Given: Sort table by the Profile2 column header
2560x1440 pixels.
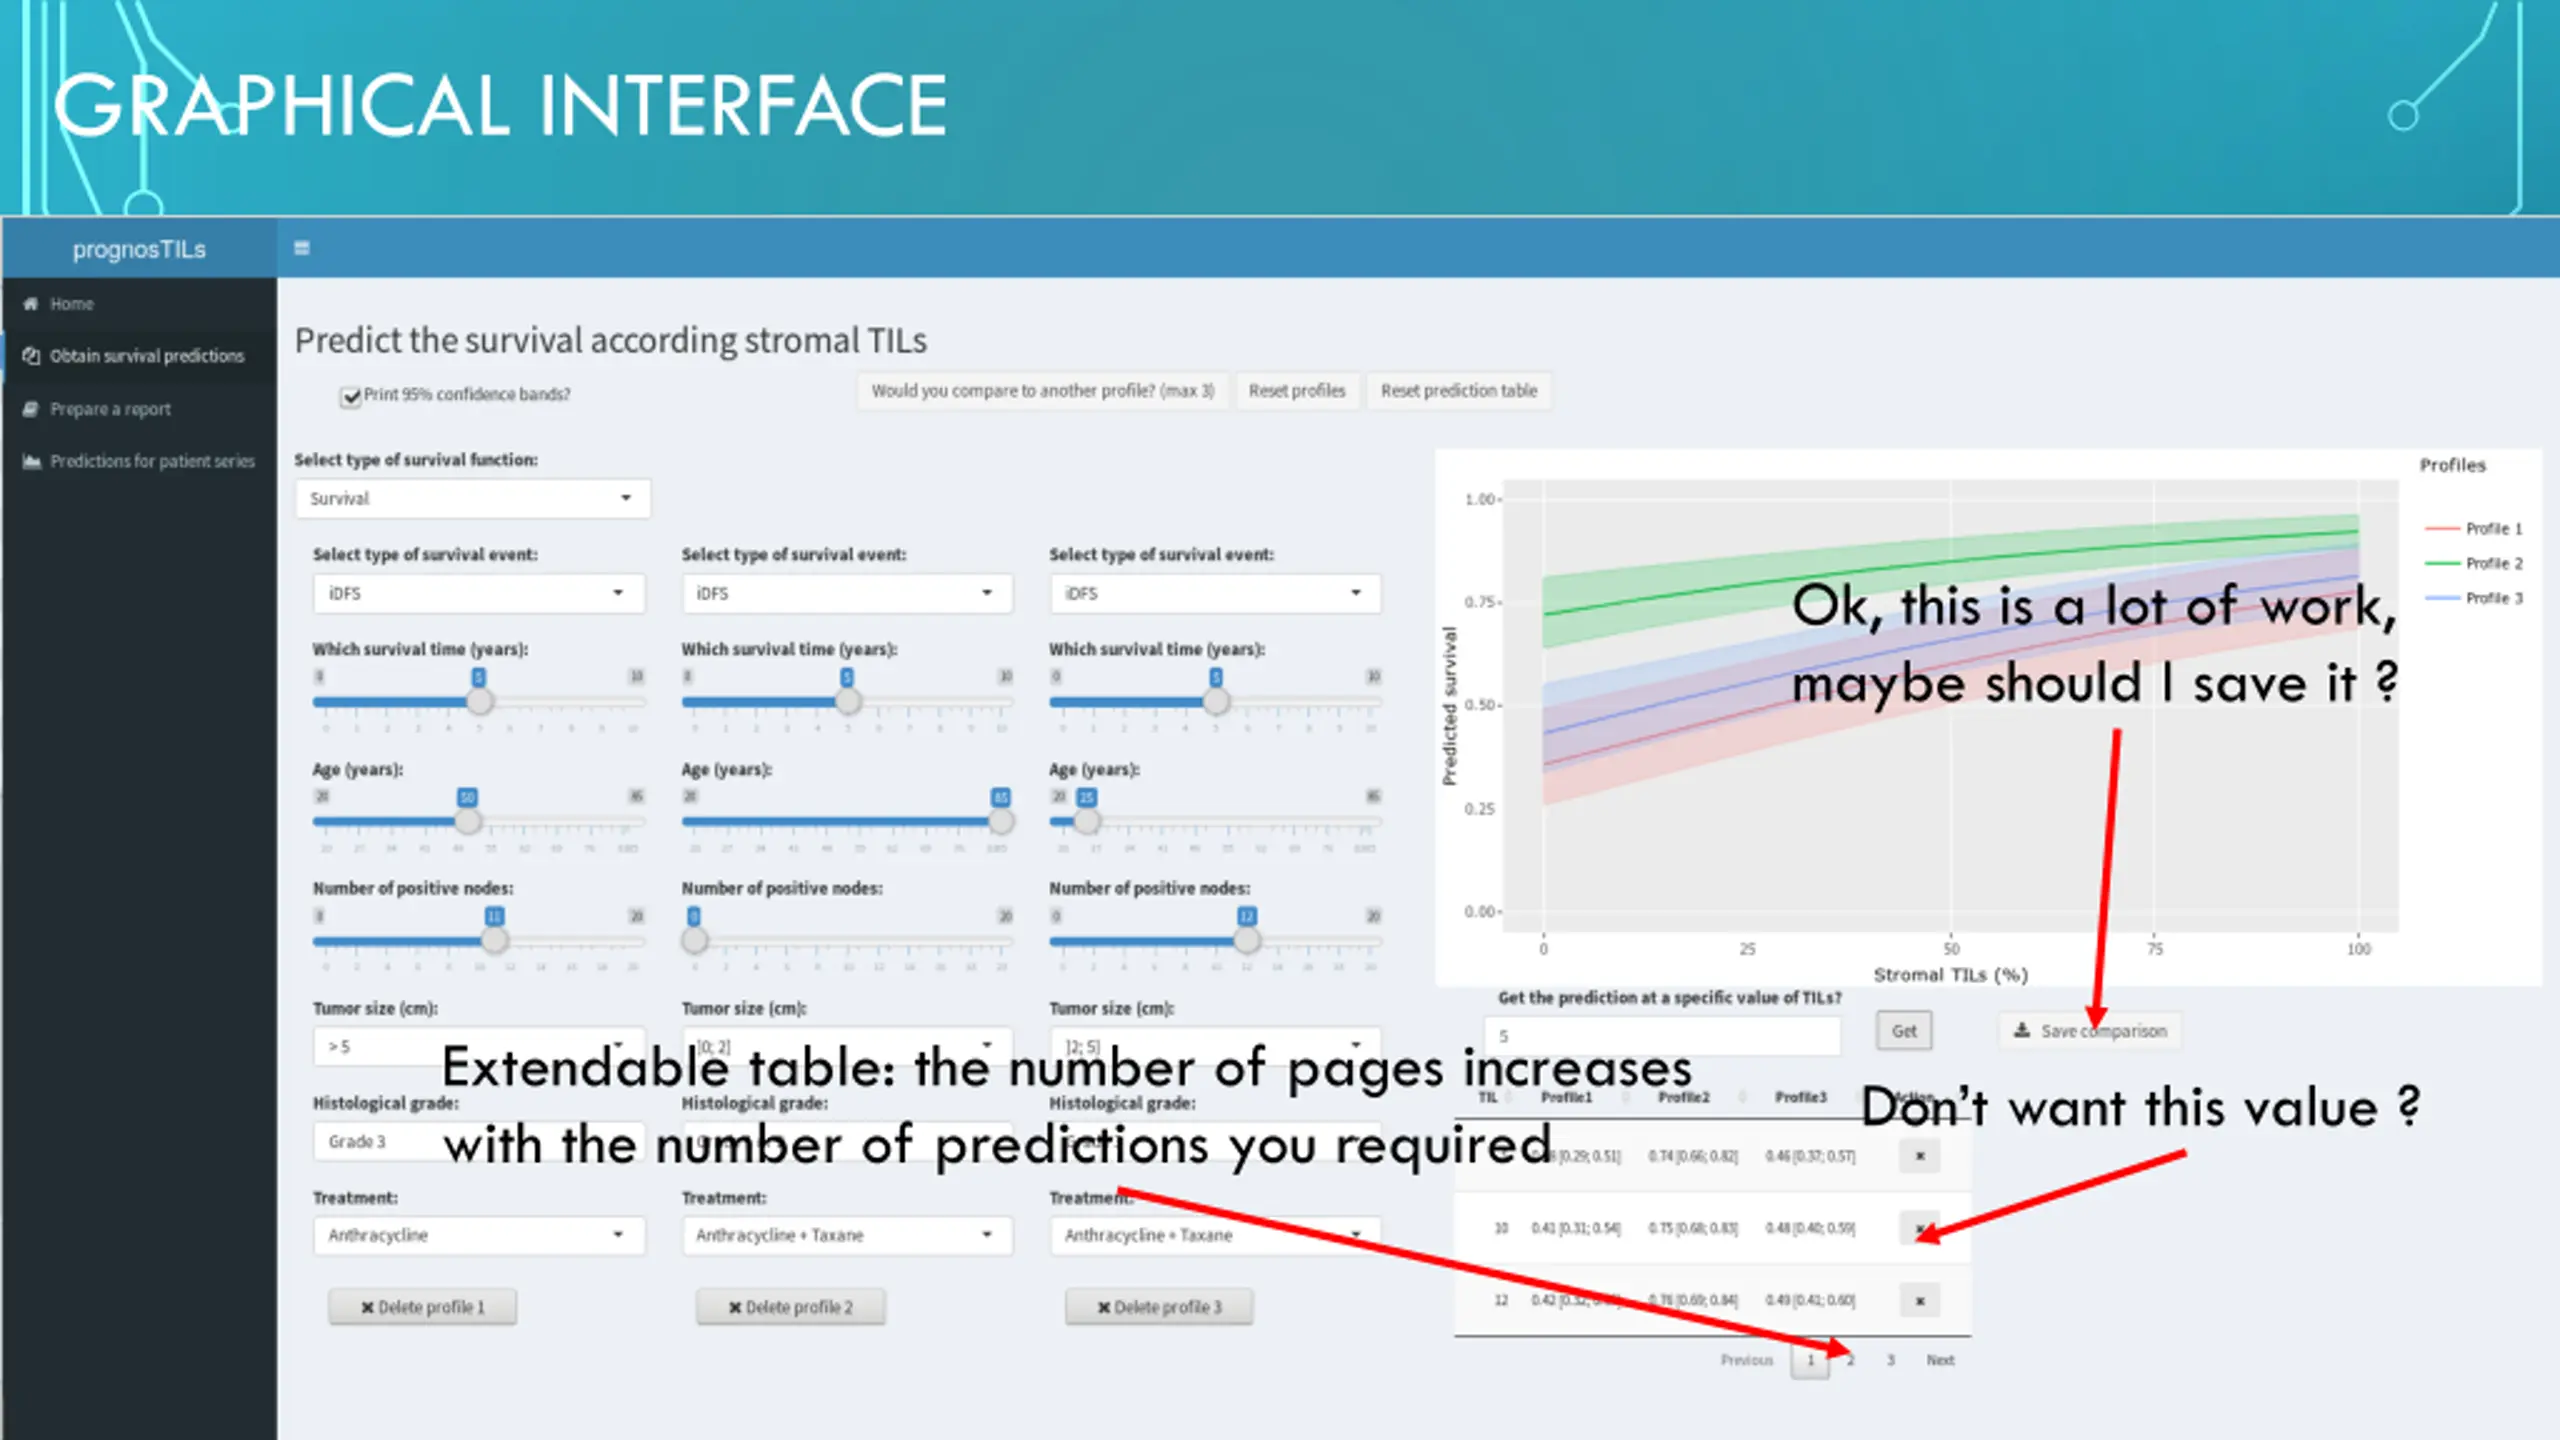Looking at the screenshot, I should click(1684, 1097).
